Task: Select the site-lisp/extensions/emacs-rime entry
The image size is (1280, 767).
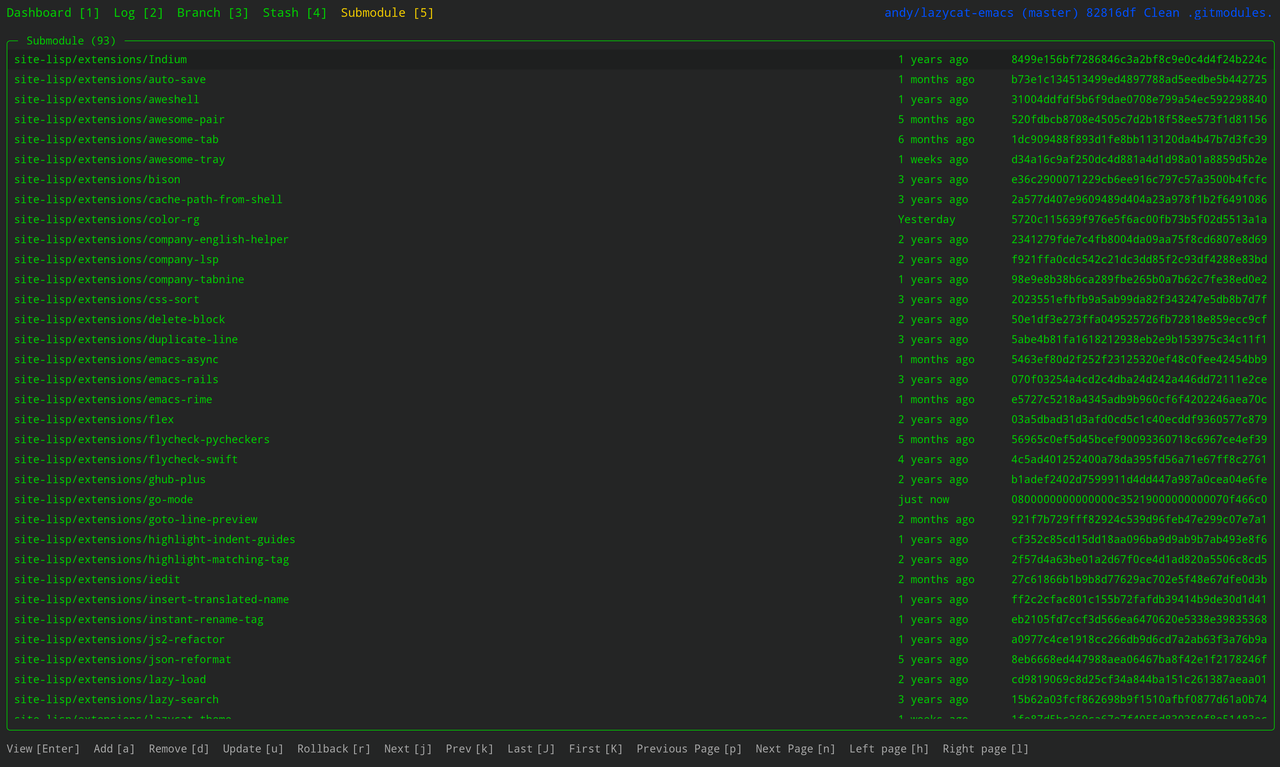Action: tap(105, 399)
